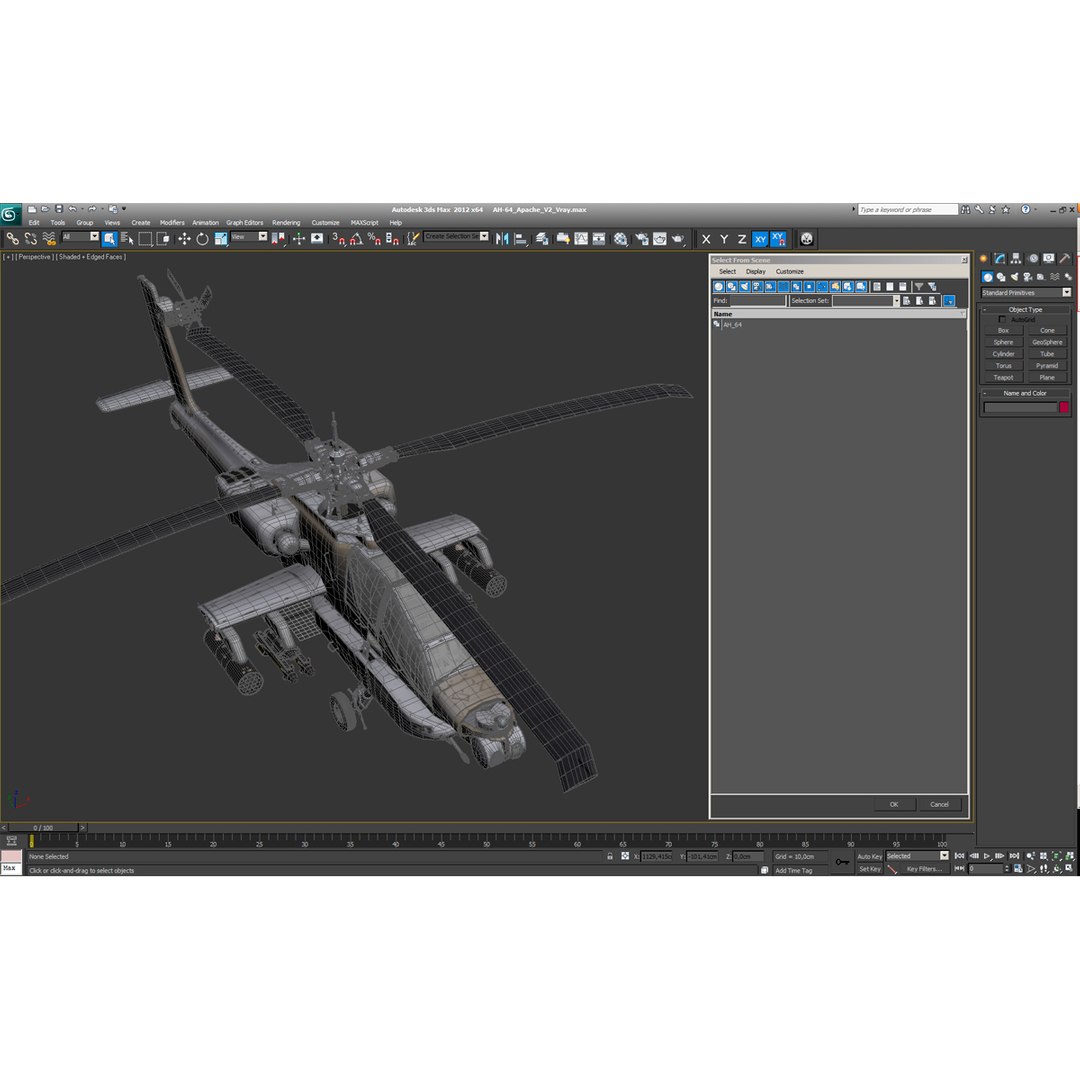Open the Utilities hammer panel icon
This screenshot has width=1080, height=1080.
(x=1065, y=258)
